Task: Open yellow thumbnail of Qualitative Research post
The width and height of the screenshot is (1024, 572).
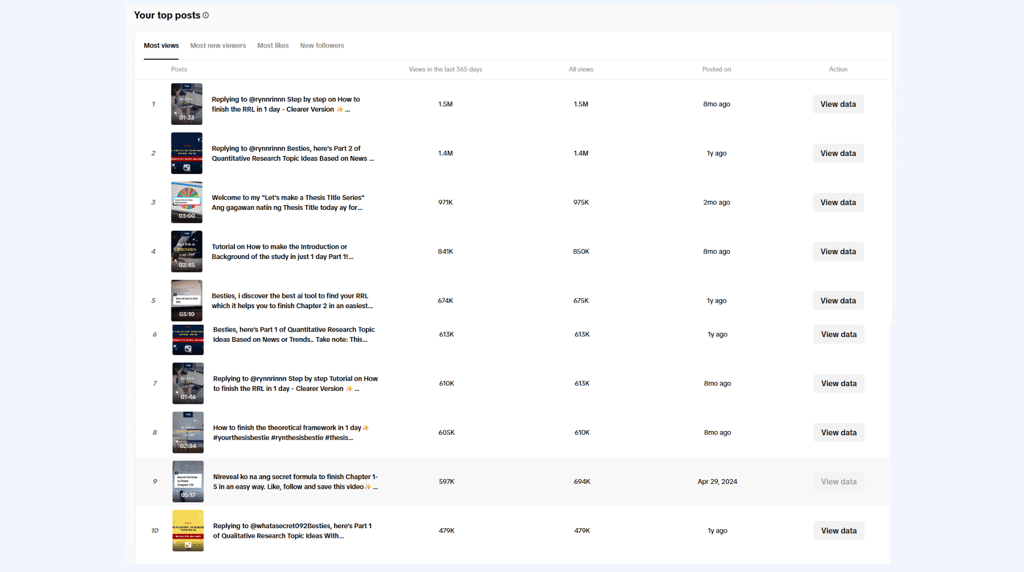Action: pyautogui.click(x=188, y=530)
